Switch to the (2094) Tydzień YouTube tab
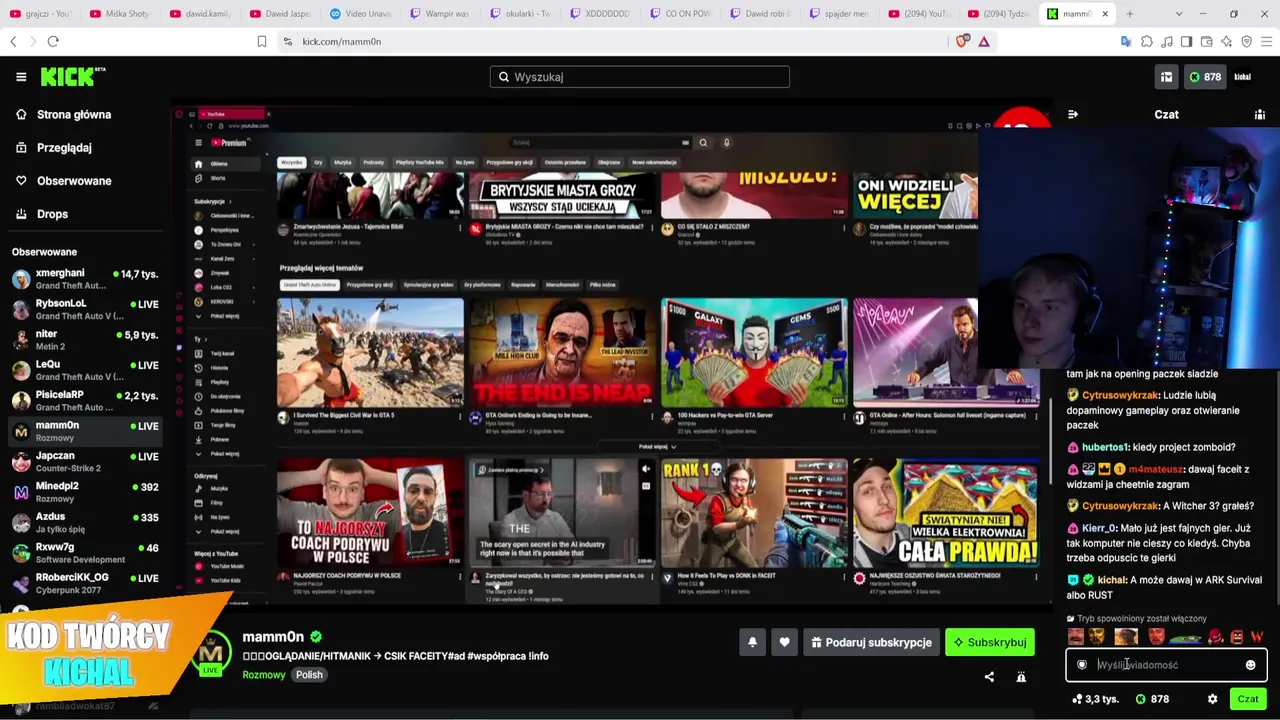Viewport: 1280px width, 720px height. (x=1001, y=14)
